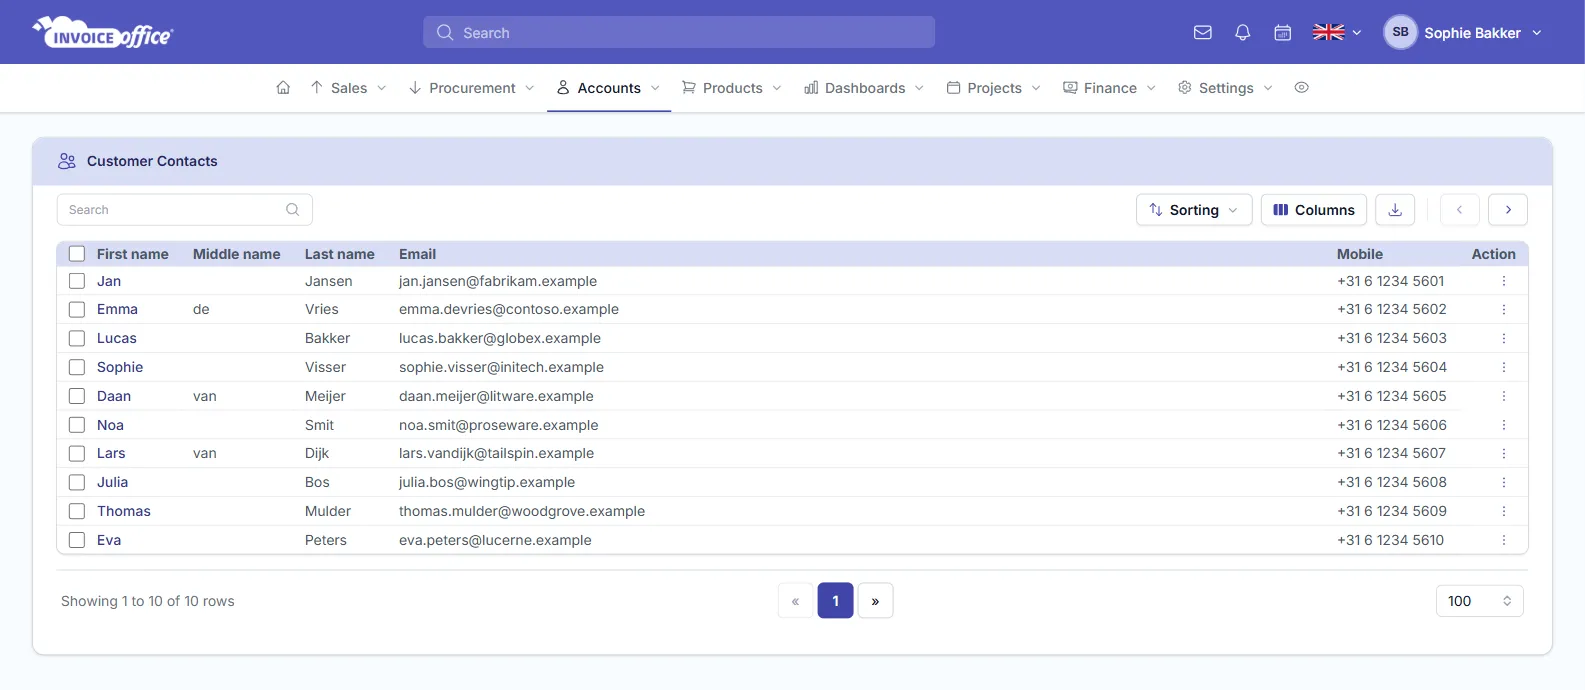Image resolution: width=1585 pixels, height=690 pixels.
Task: Open action menu for Emma de Vries
Action: click(1504, 310)
